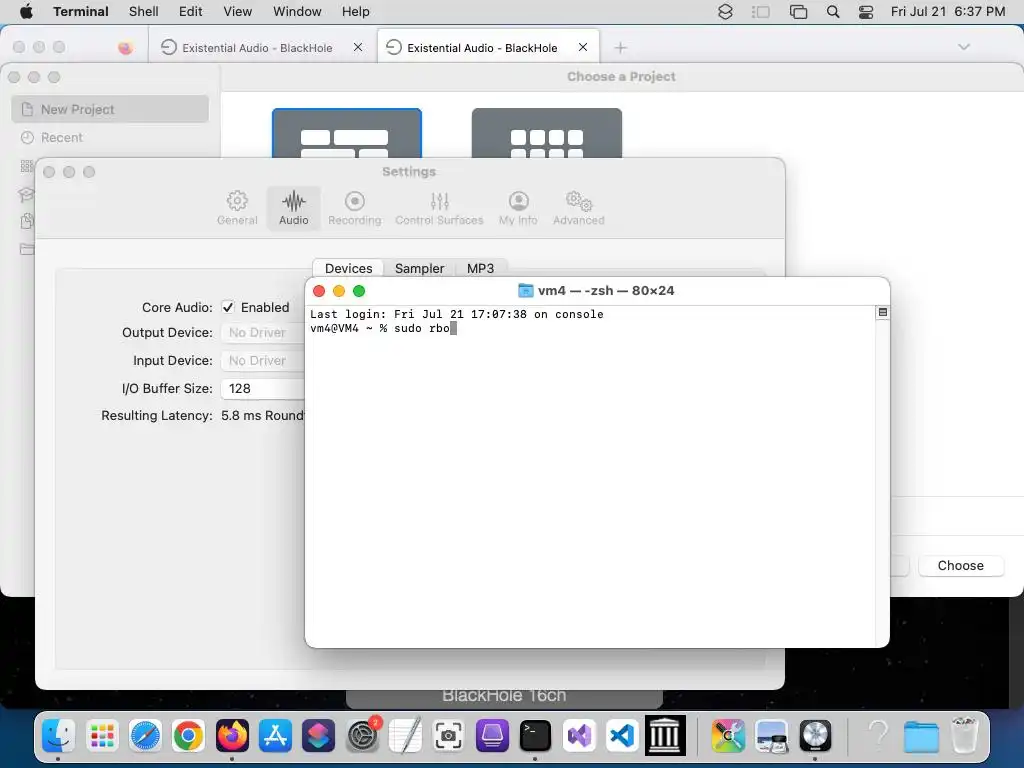This screenshot has height=768, width=1024.
Task: Open the I/O Buffer Size dropdown
Action: (263, 389)
